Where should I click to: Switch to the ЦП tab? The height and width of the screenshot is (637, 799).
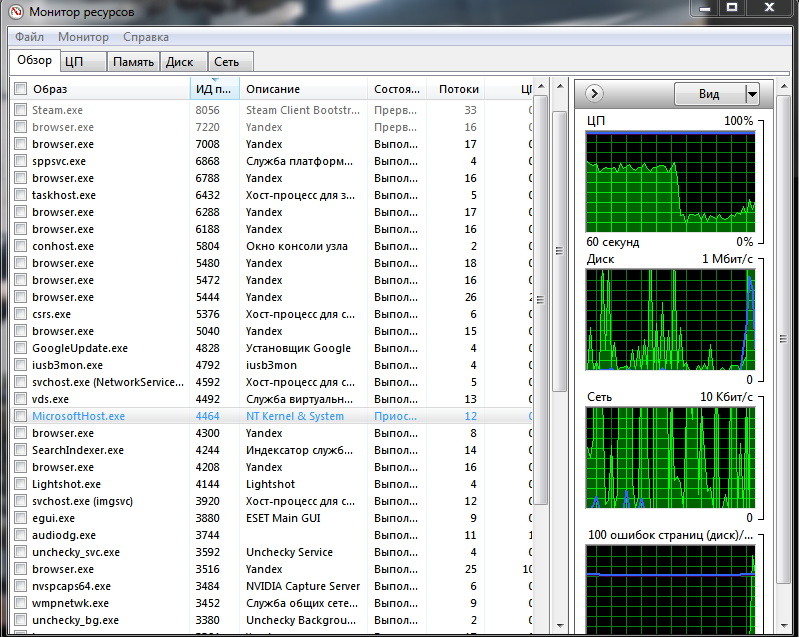click(74, 62)
